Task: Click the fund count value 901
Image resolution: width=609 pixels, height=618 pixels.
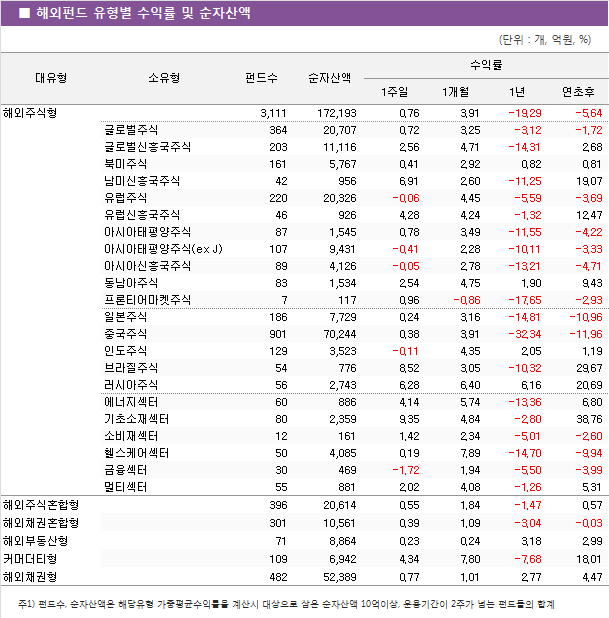Action: [x=278, y=334]
